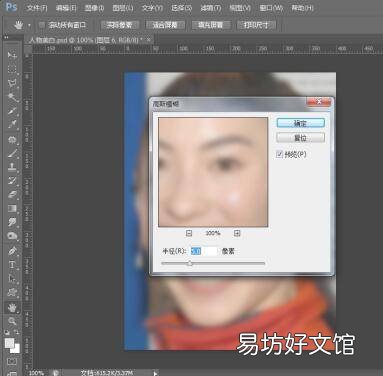Select the Lasso tool
This screenshot has width=383, height=376.
click(x=12, y=83)
